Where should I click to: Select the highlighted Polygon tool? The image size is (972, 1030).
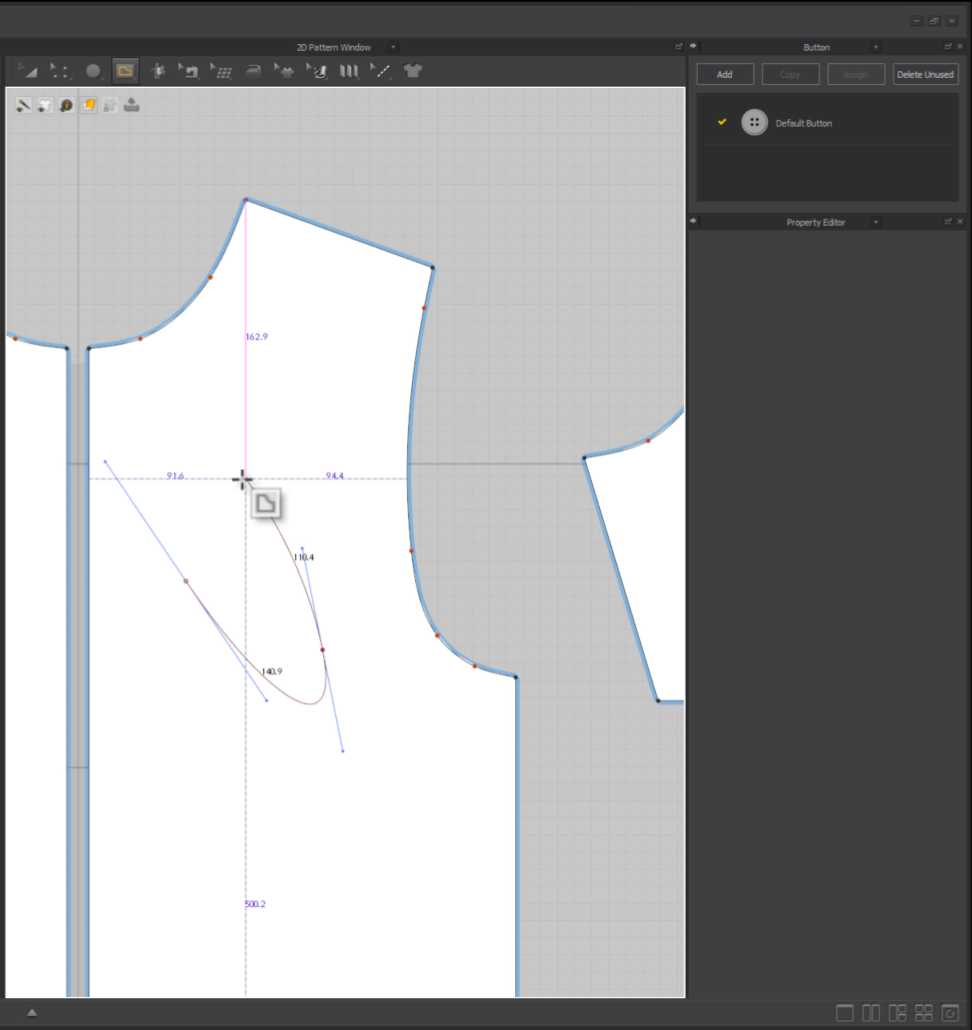pos(125,71)
